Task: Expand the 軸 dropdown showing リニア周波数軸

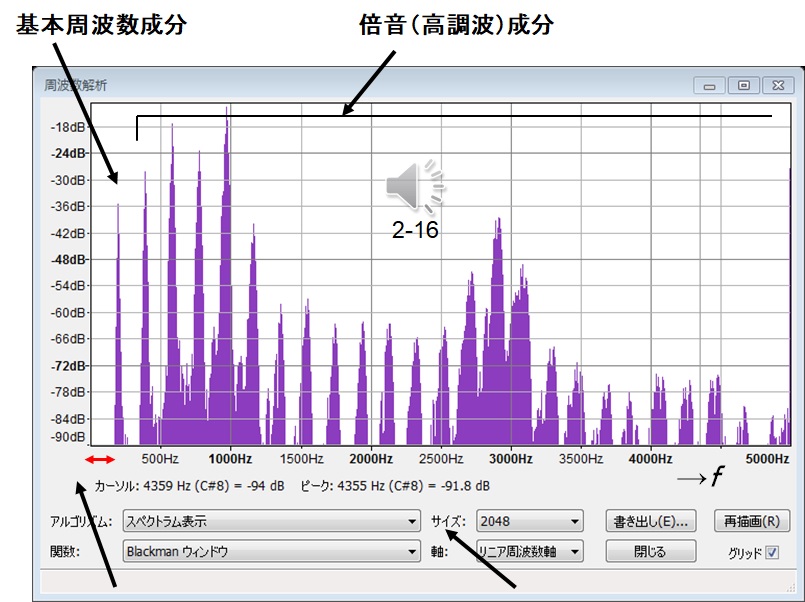Action: point(529,551)
